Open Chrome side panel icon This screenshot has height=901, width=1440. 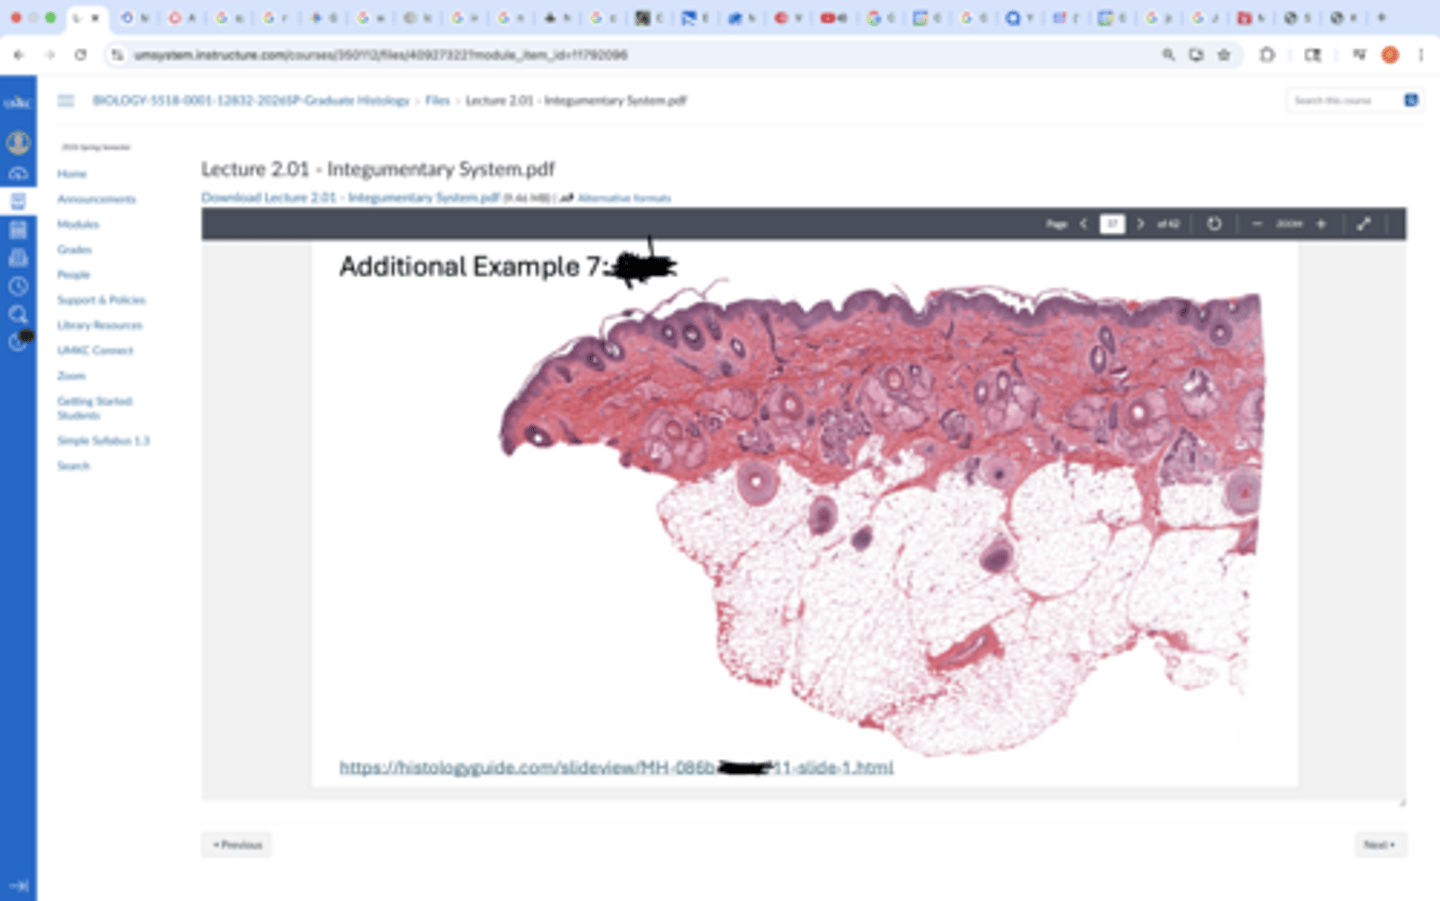pyautogui.click(x=1313, y=55)
